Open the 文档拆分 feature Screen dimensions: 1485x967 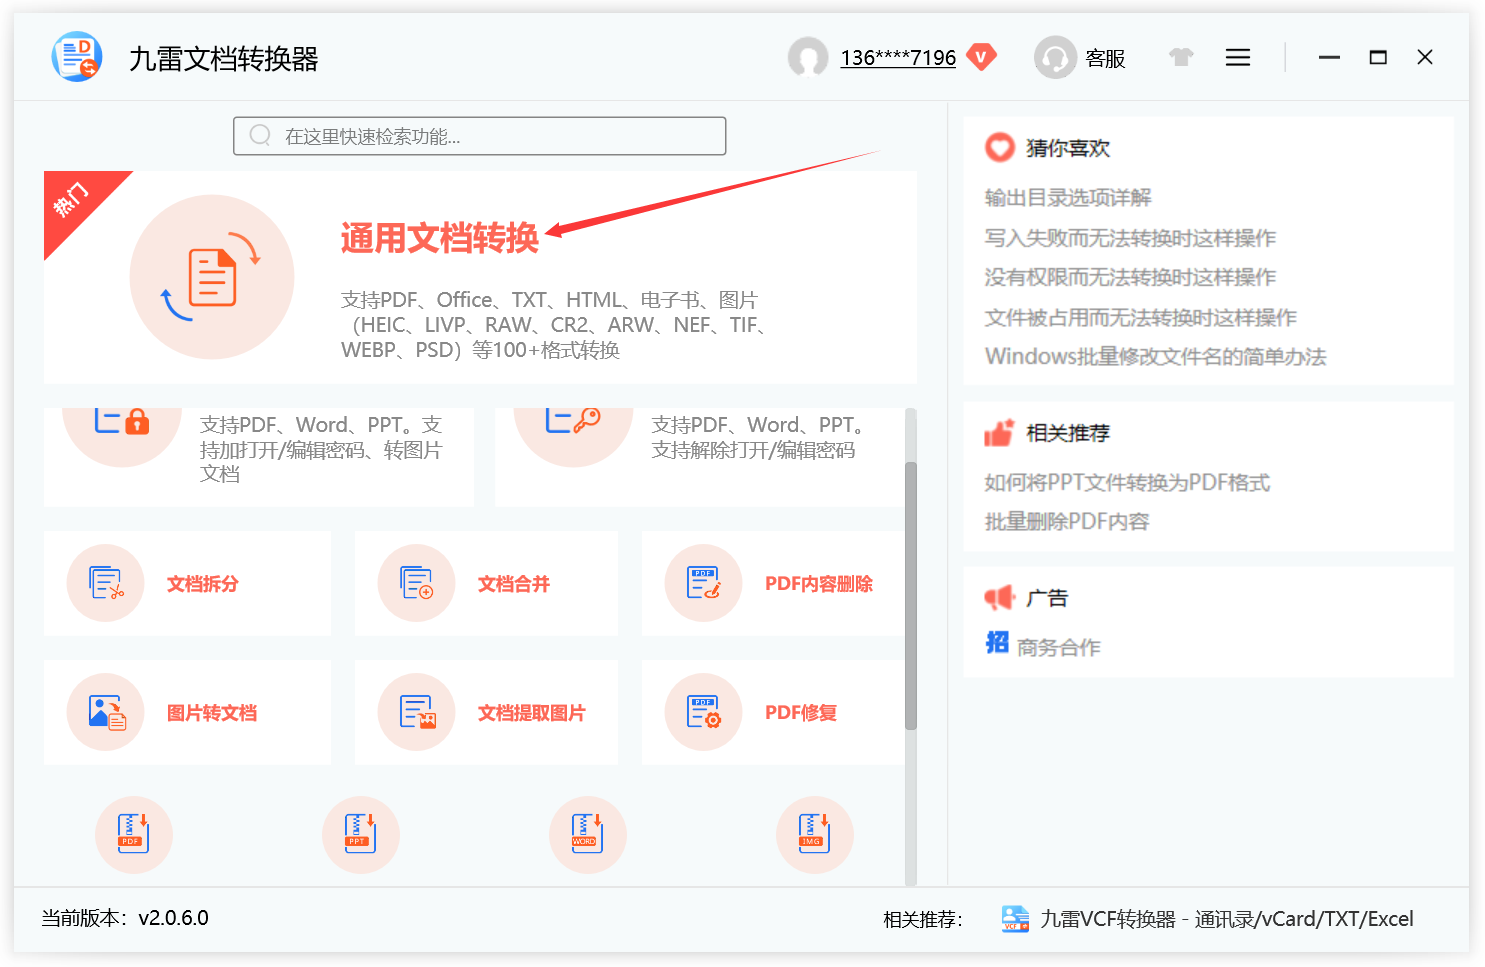pos(187,583)
